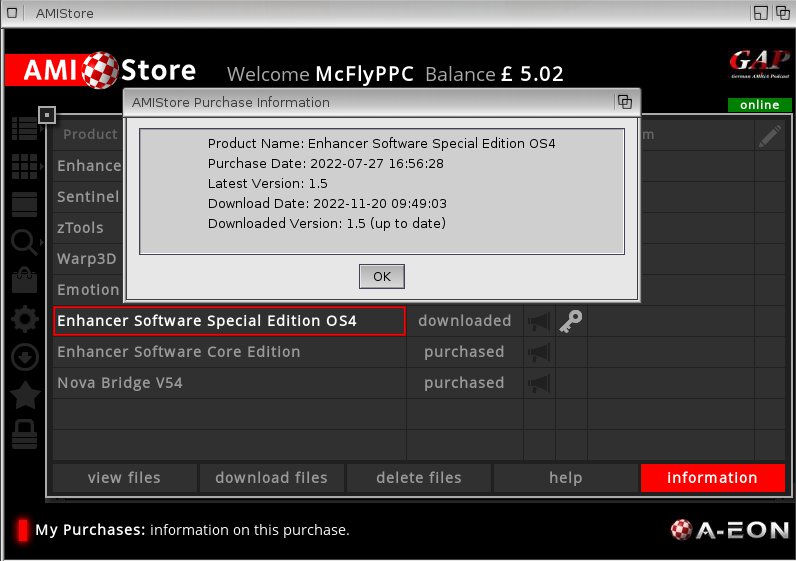Viewport: 796px width, 561px height.
Task: Select the banner rows view sidebar icon
Action: click(24, 204)
